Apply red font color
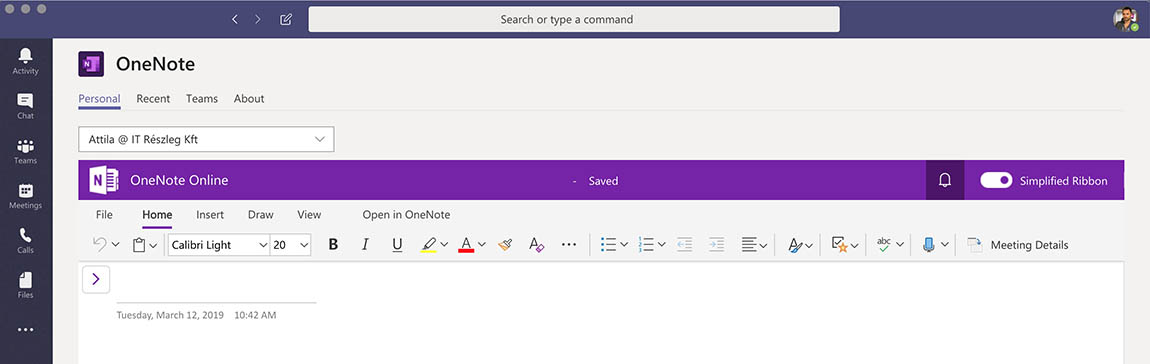The width and height of the screenshot is (1150, 364). coord(466,244)
